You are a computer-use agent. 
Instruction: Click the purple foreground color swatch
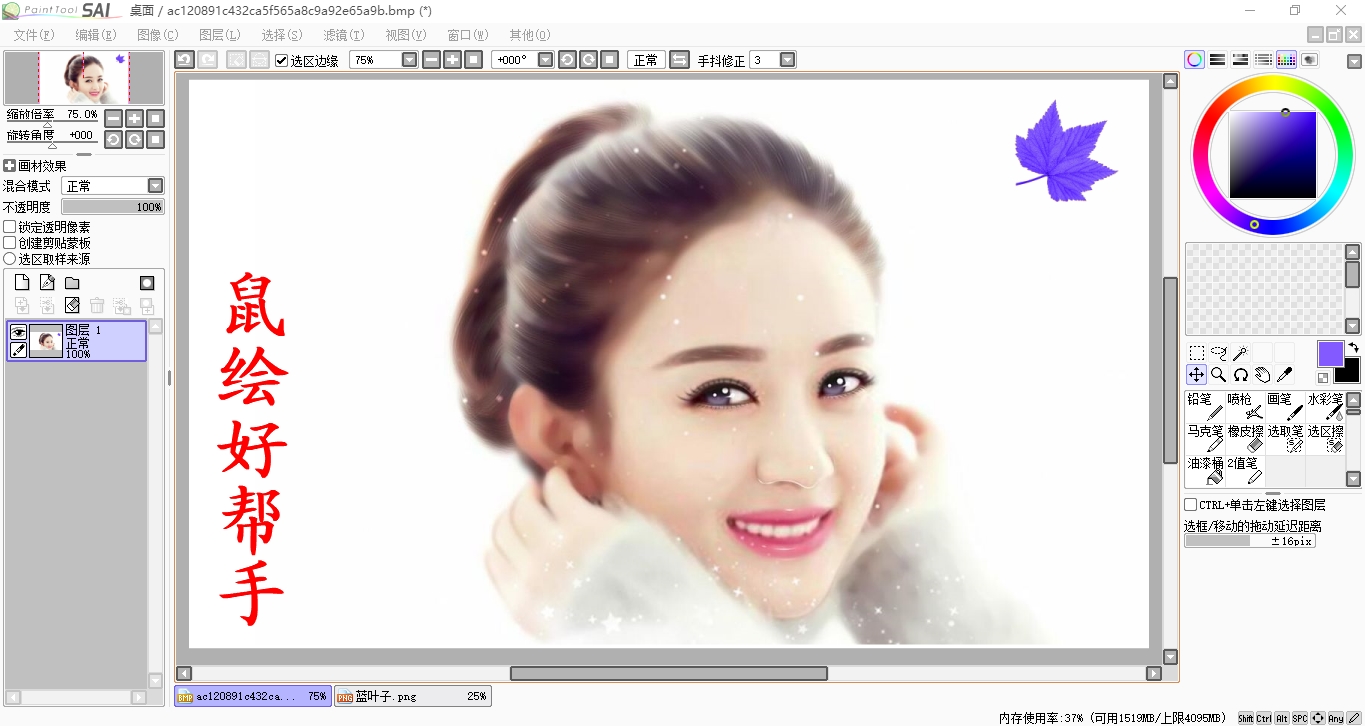click(x=1330, y=354)
